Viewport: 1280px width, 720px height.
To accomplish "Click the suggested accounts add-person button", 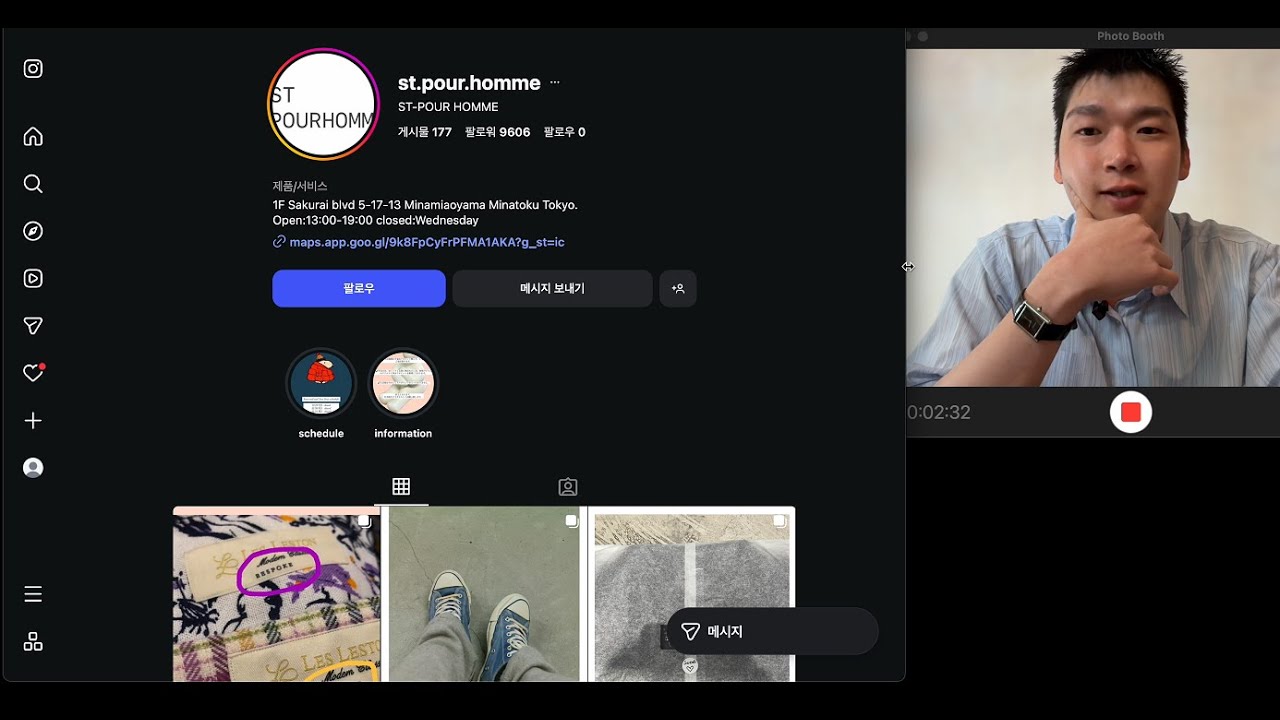I will coord(678,289).
